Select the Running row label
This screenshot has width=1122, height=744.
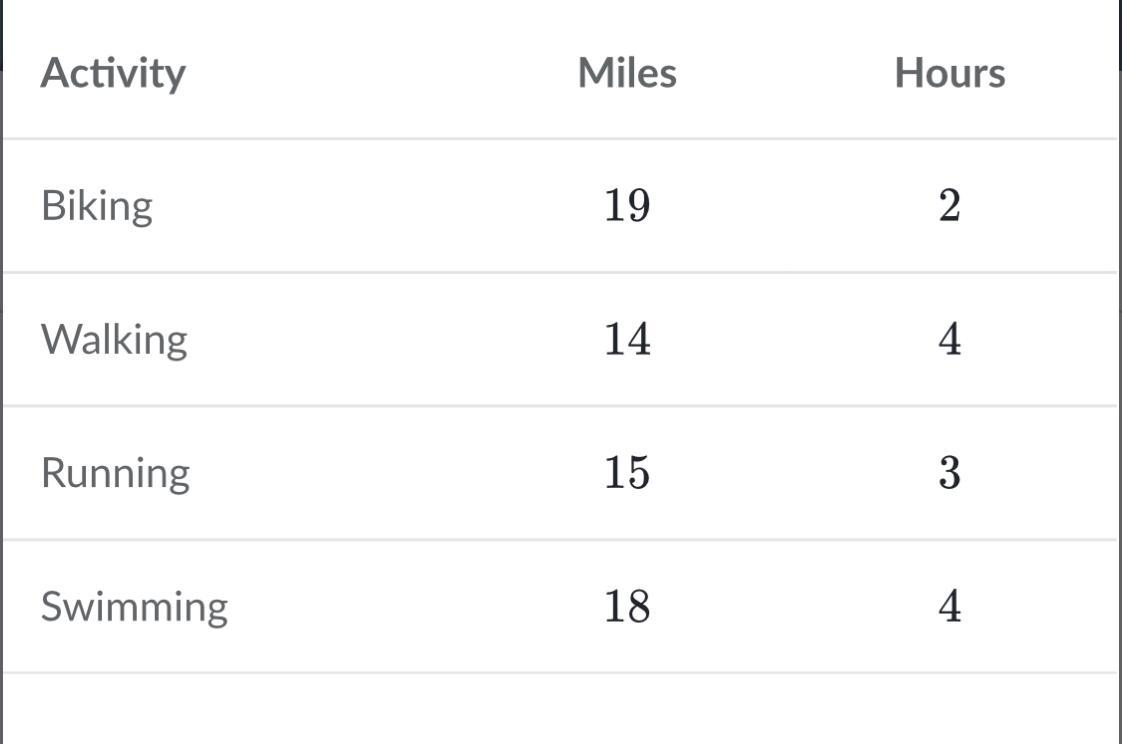[115, 472]
